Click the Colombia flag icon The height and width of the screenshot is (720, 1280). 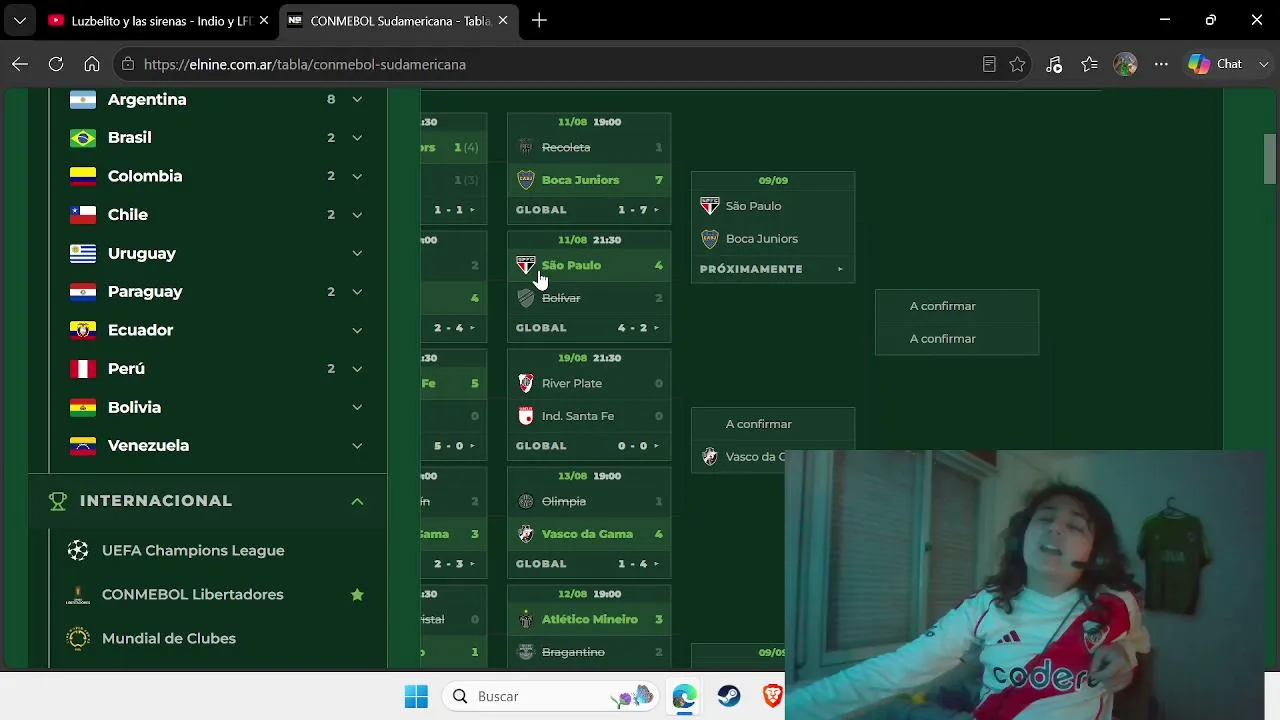pyautogui.click(x=83, y=176)
